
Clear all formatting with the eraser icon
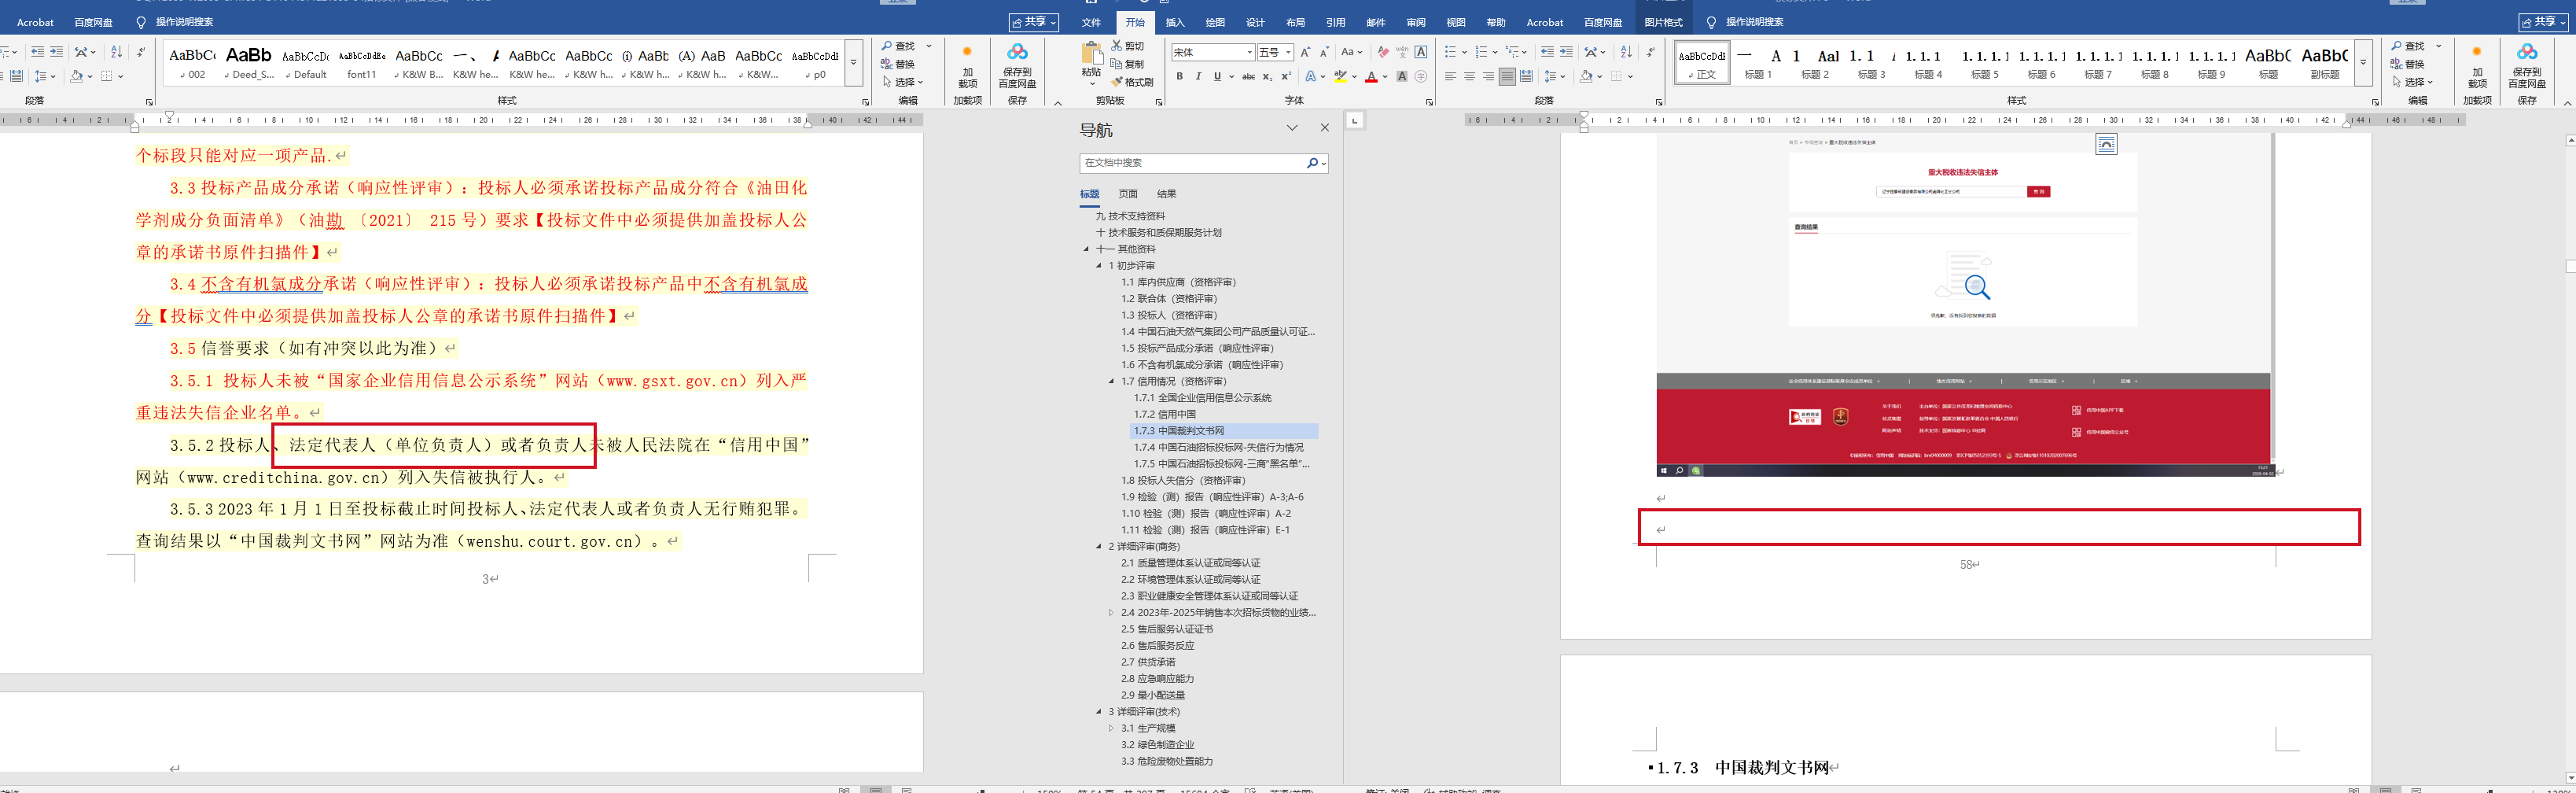[x=1383, y=52]
